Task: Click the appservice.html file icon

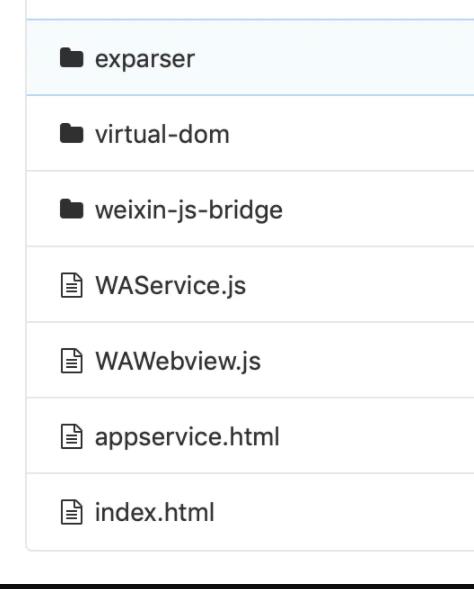Action: coord(71,436)
